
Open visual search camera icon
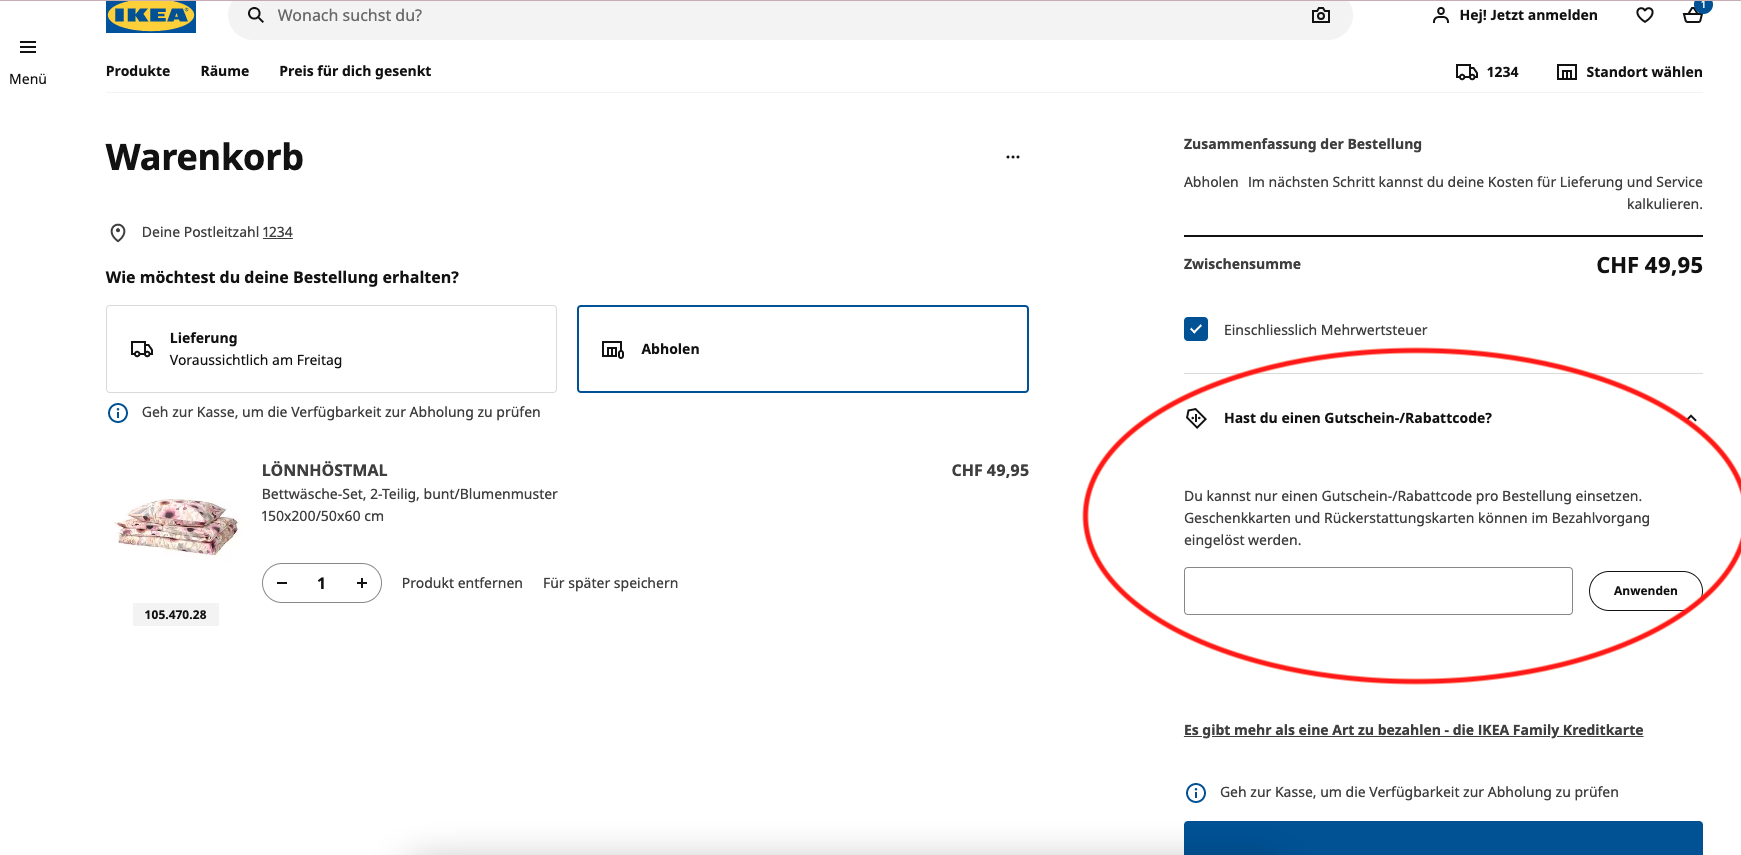tap(1321, 15)
